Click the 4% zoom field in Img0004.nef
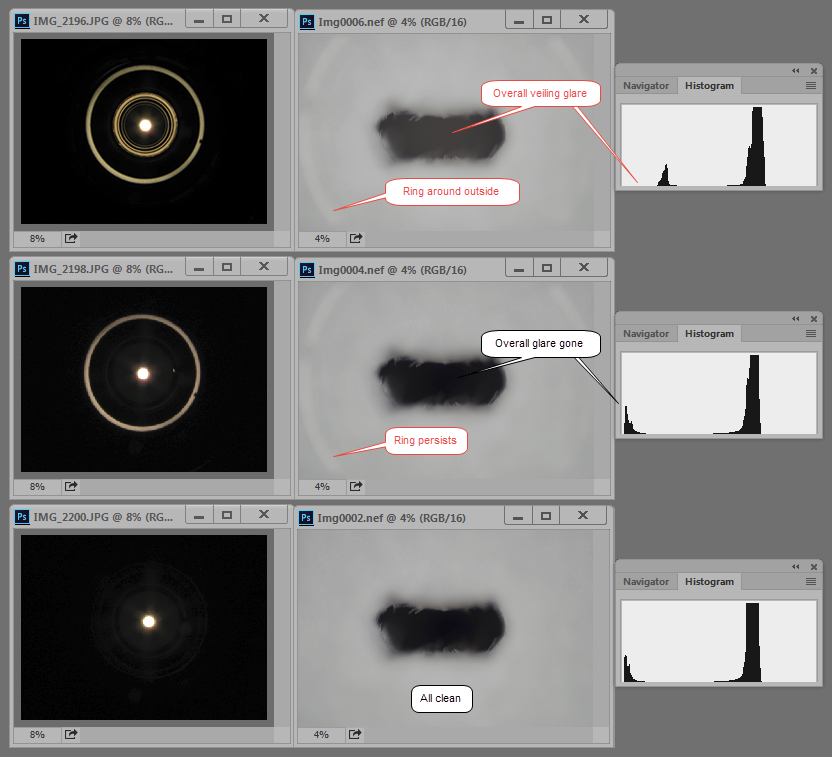 coord(322,486)
